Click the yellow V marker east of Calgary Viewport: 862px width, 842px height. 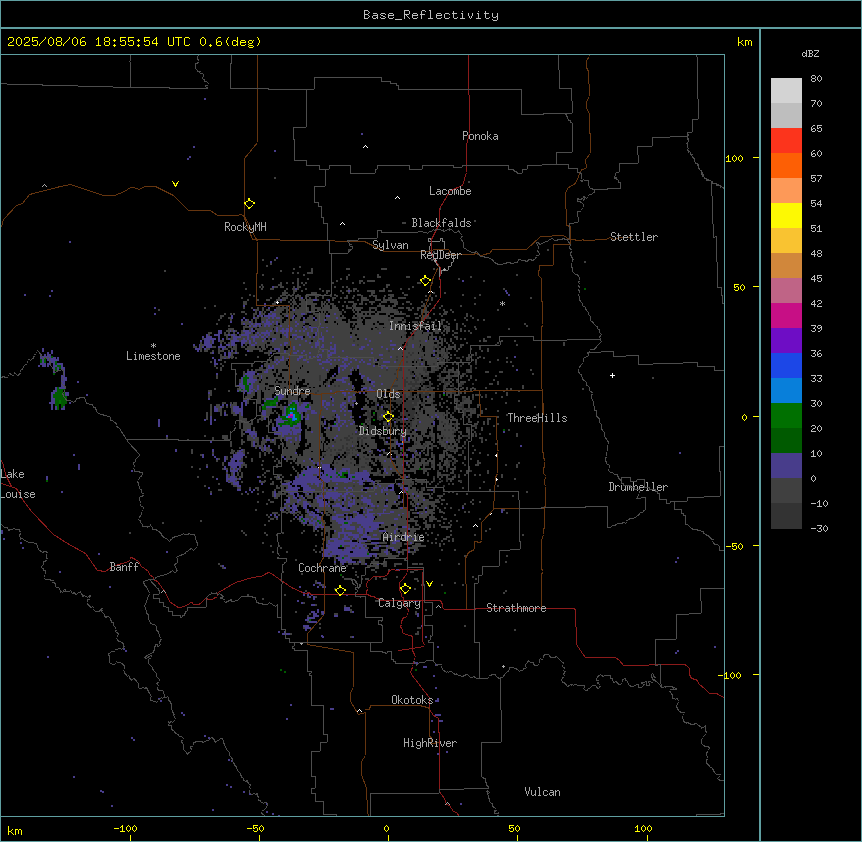[x=429, y=584]
